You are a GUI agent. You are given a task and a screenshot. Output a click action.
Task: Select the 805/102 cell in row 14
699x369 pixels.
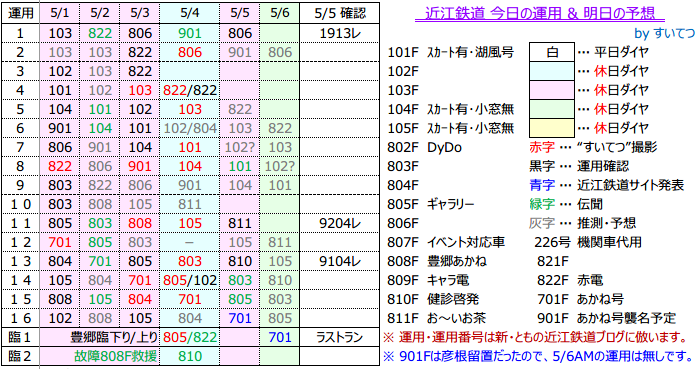point(190,280)
